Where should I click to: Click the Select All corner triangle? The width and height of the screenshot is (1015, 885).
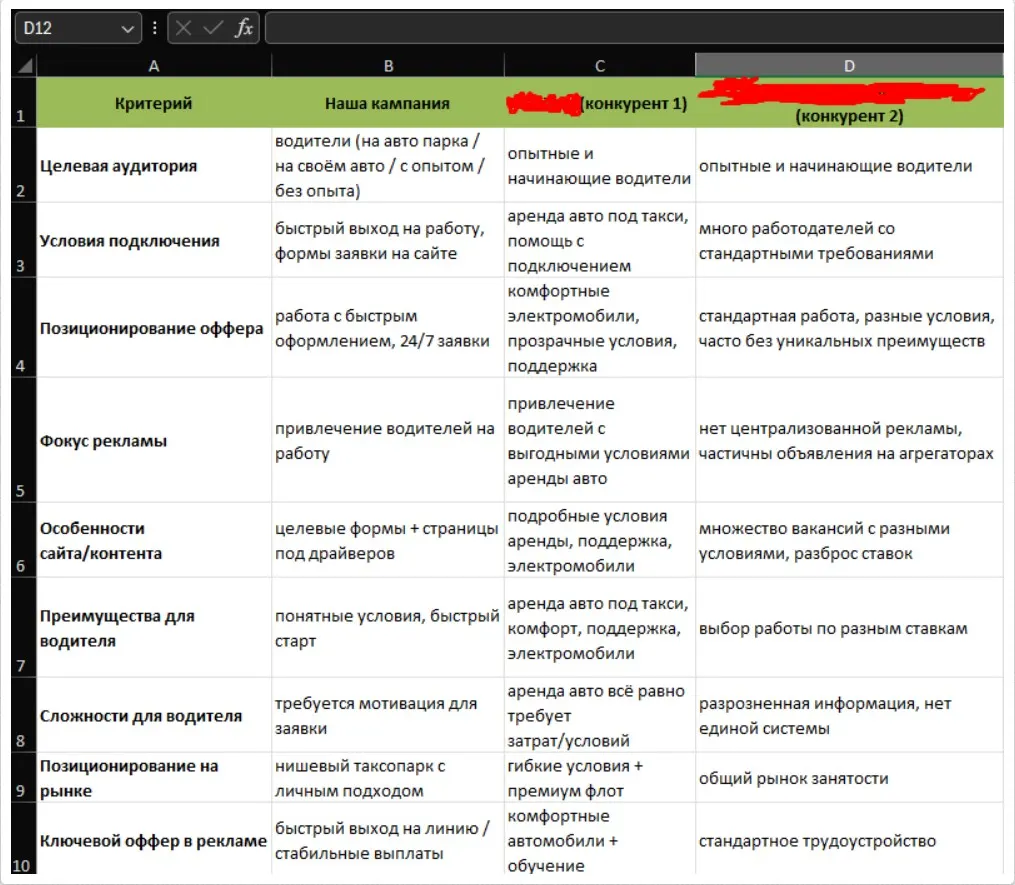coord(25,65)
